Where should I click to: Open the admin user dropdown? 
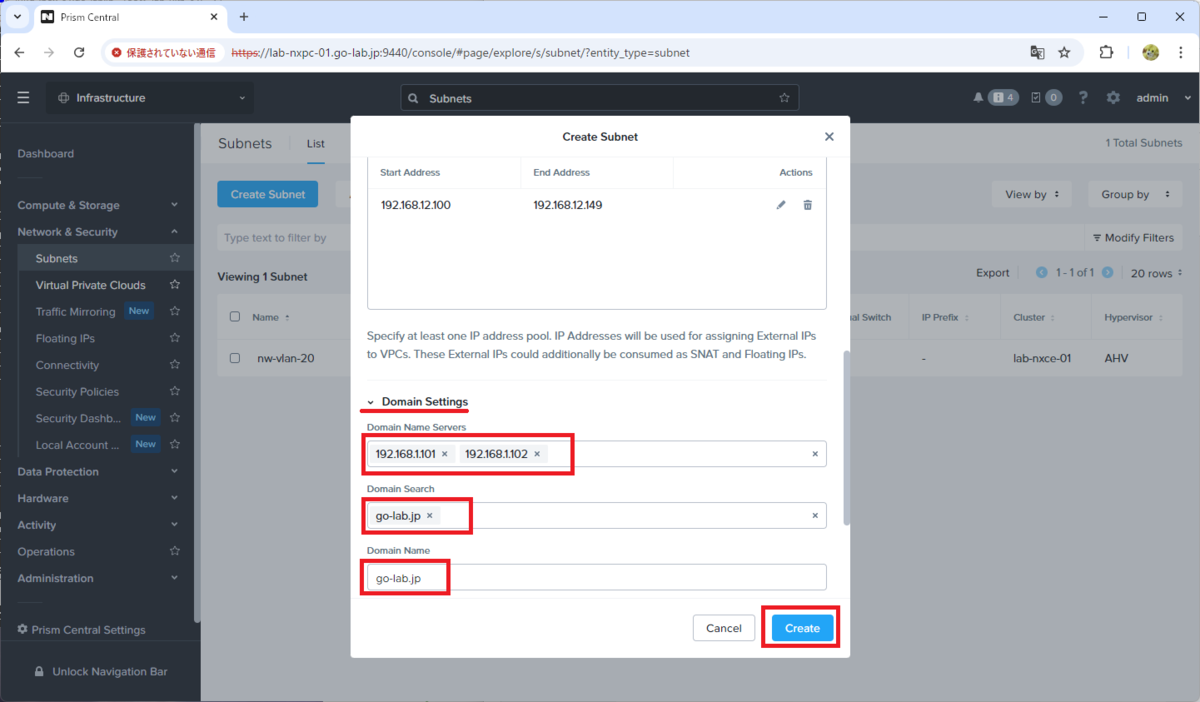(x=1165, y=98)
